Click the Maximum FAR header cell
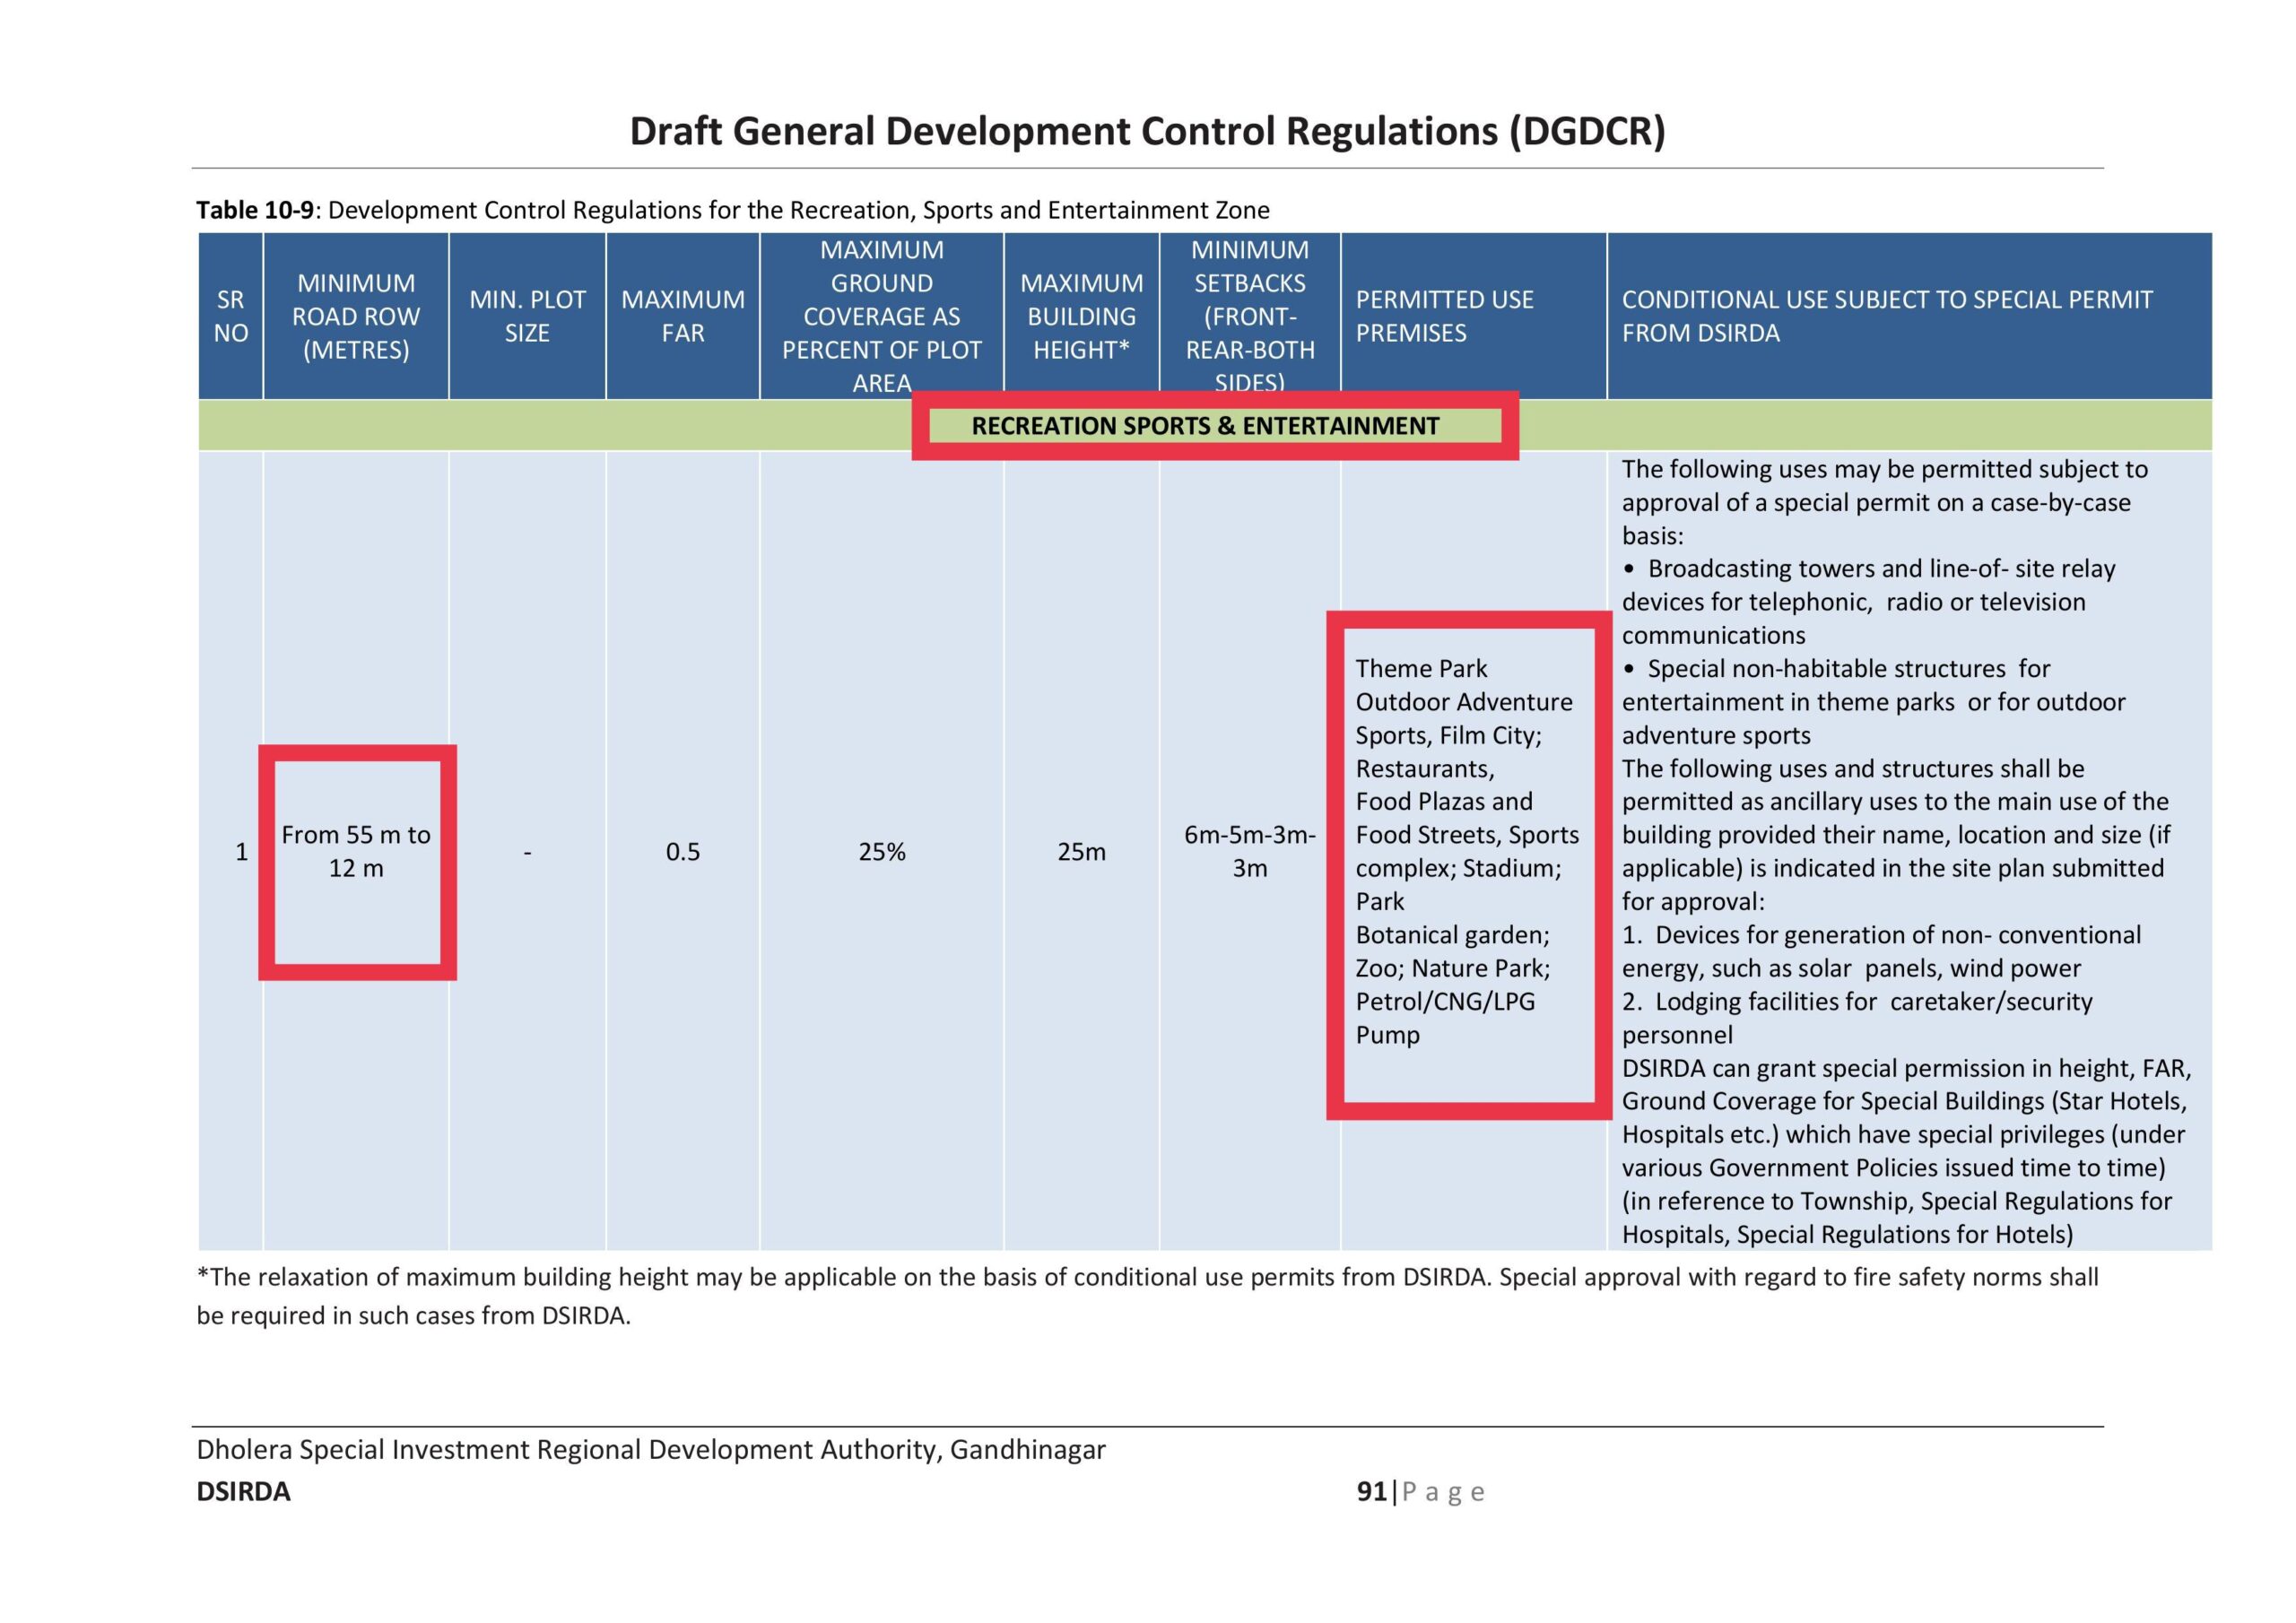The image size is (2296, 1623). tap(683, 316)
